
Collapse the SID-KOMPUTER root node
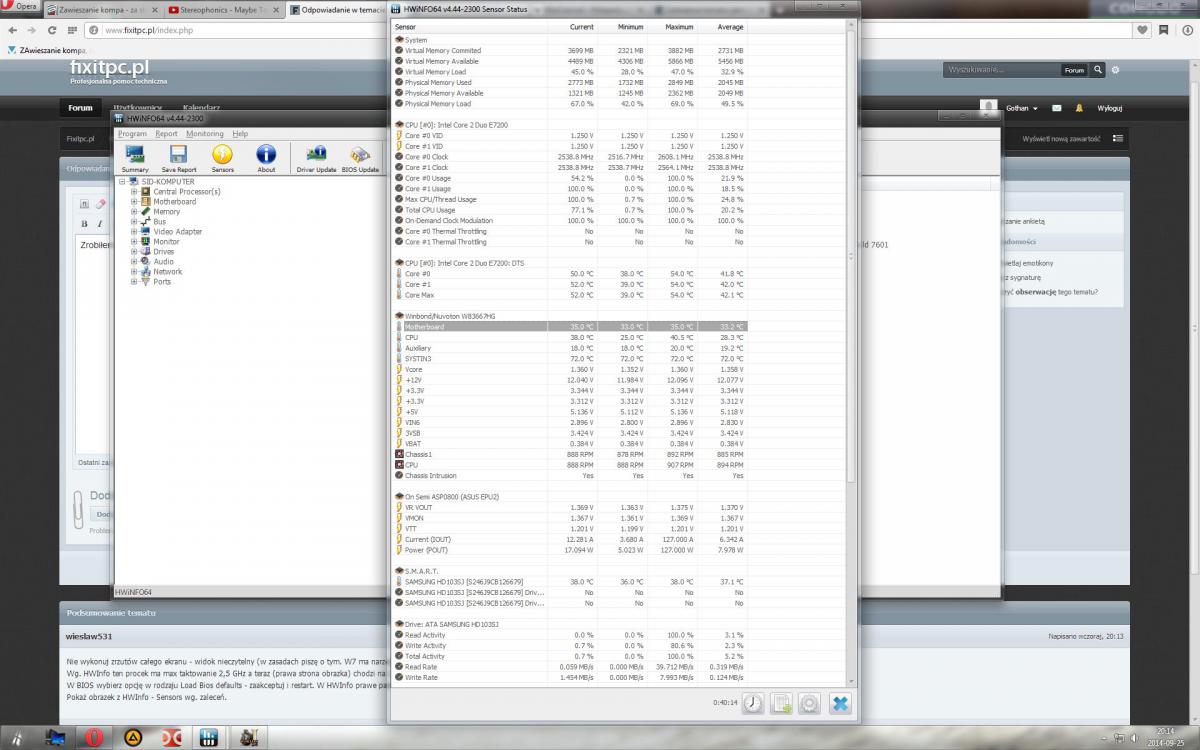point(122,181)
